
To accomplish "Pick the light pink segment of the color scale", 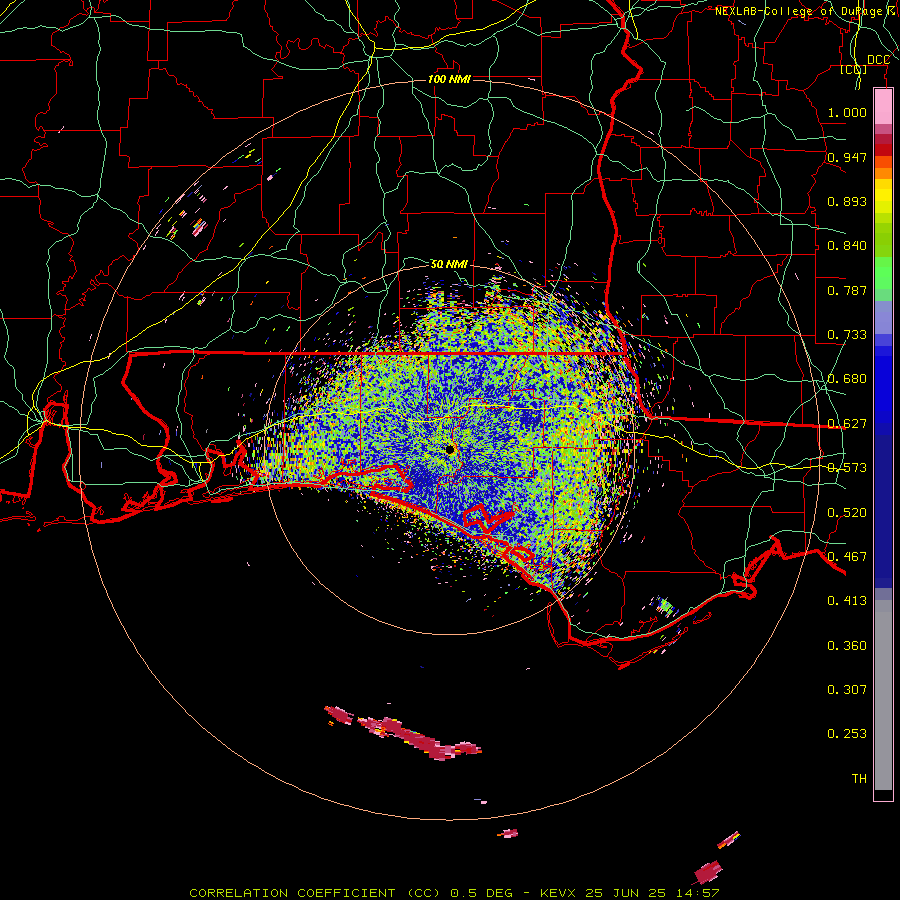I will pos(883,107).
